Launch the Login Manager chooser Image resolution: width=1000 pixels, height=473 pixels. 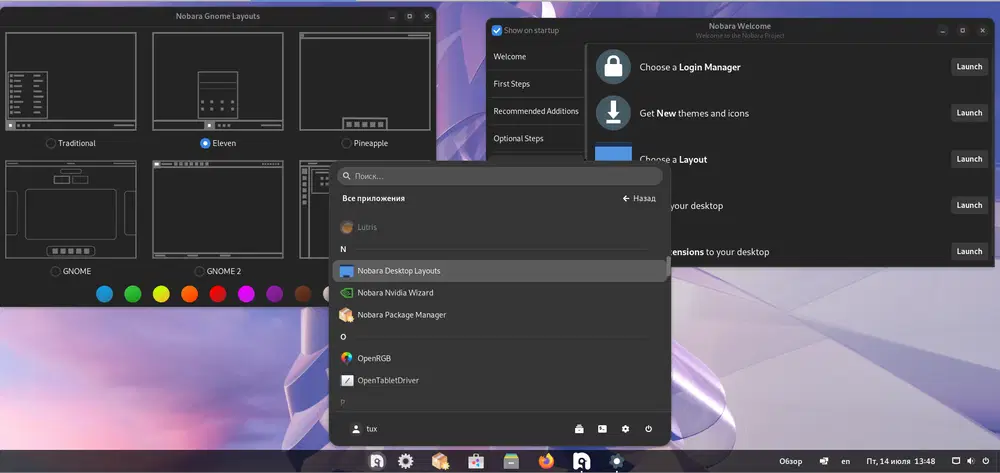click(968, 67)
